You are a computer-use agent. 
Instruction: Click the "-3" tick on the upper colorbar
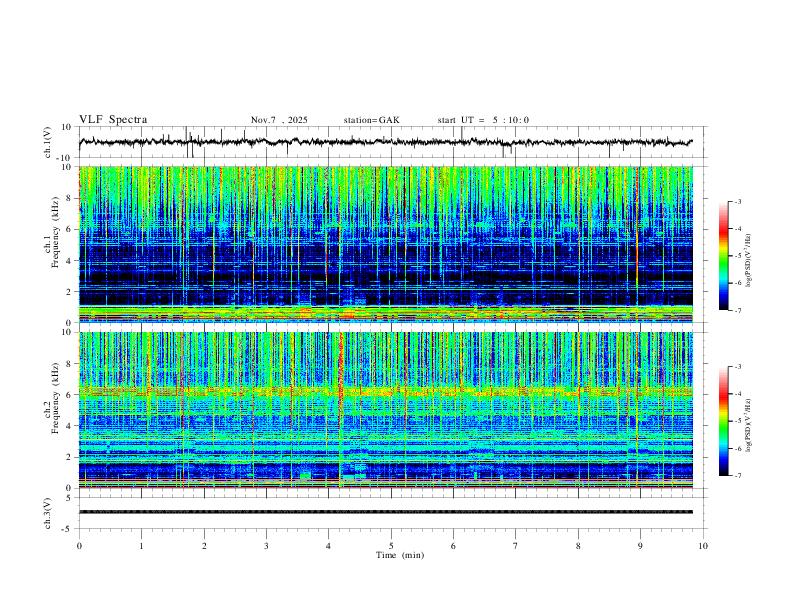coord(737,201)
